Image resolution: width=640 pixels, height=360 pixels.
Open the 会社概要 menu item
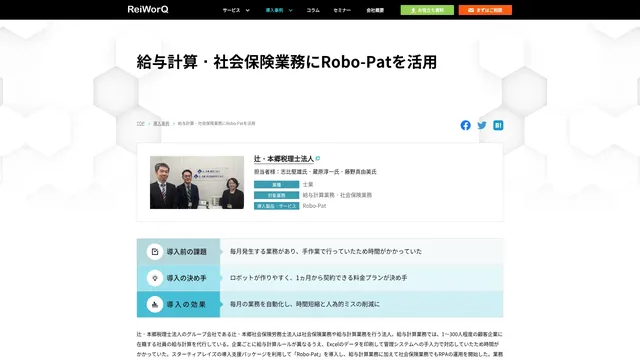(375, 10)
